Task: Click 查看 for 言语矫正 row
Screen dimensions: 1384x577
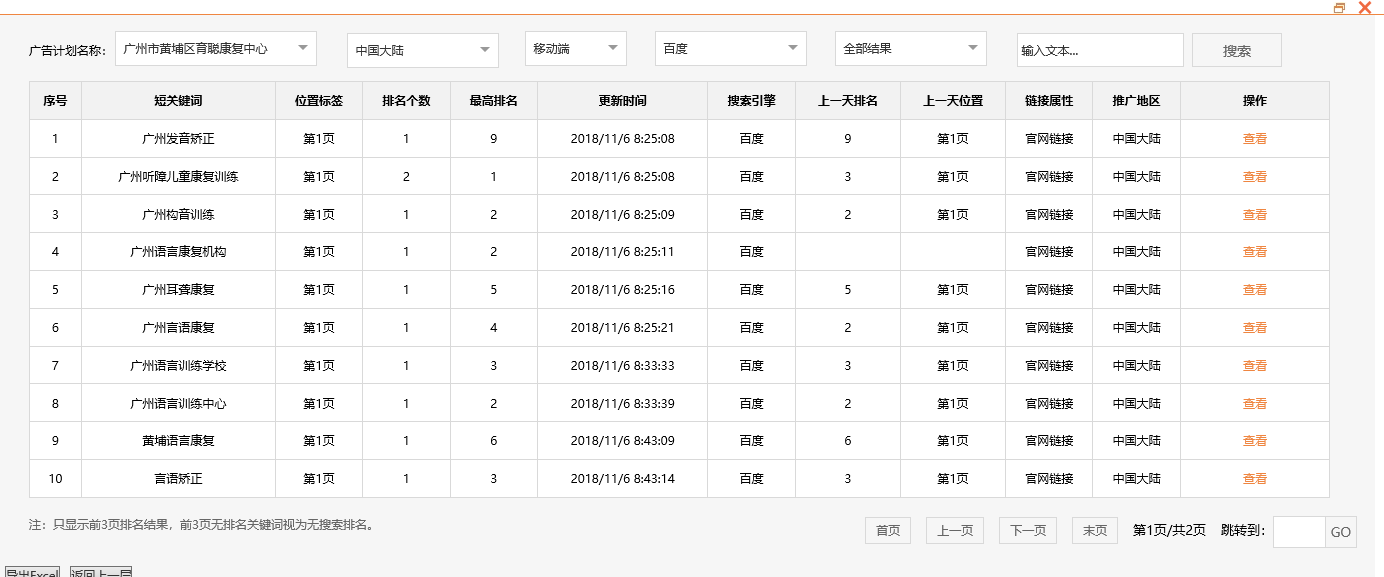Action: 1254,479
